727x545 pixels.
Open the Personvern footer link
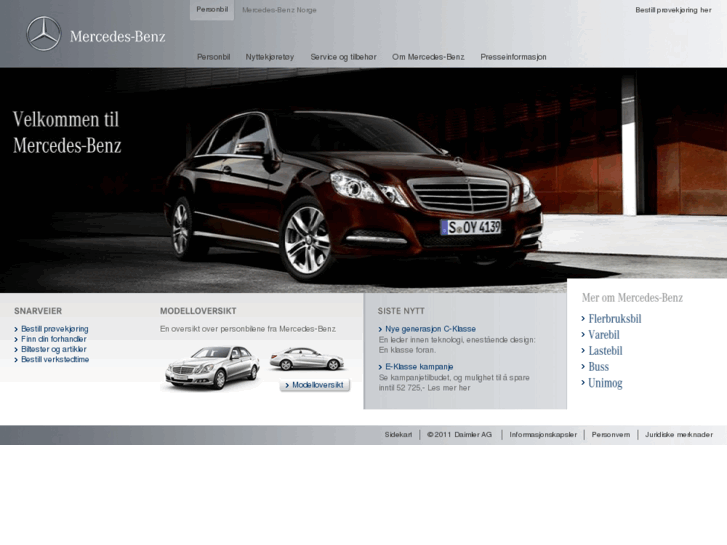(611, 435)
